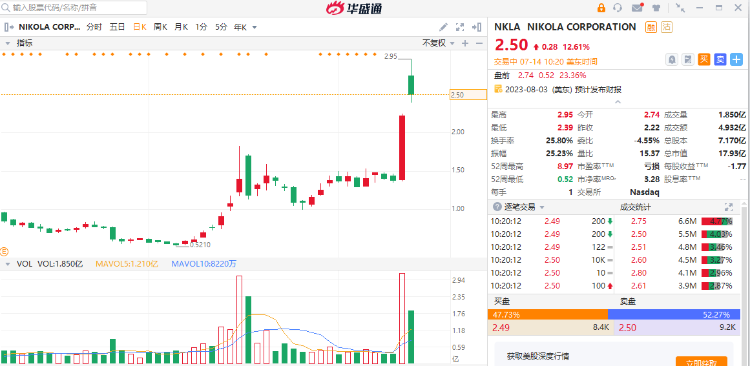Open the mail messages icon
The height and width of the screenshot is (366, 750).
click(x=637, y=8)
